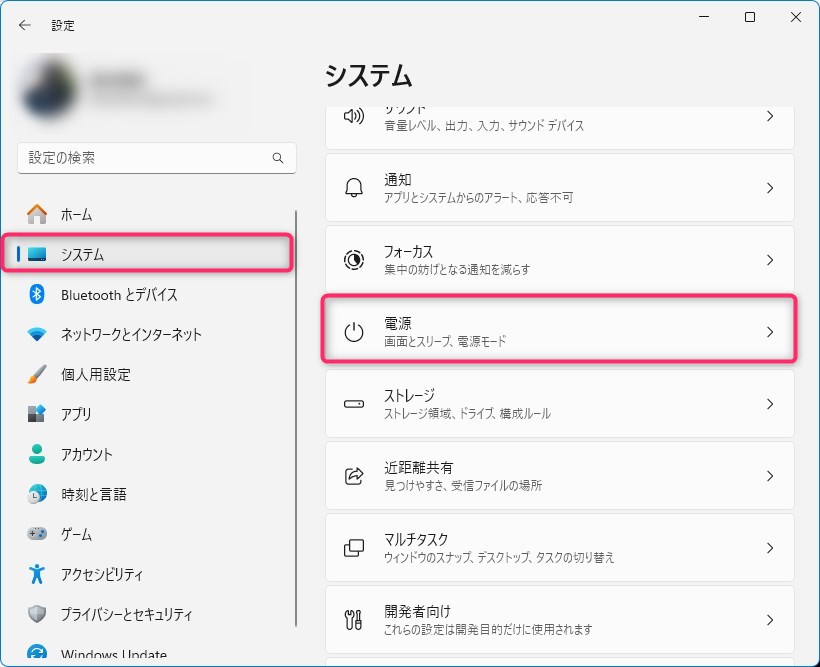This screenshot has height=667, width=820.
Task: Click the プライバシーとセキュリティ shield icon
Action: point(37,614)
